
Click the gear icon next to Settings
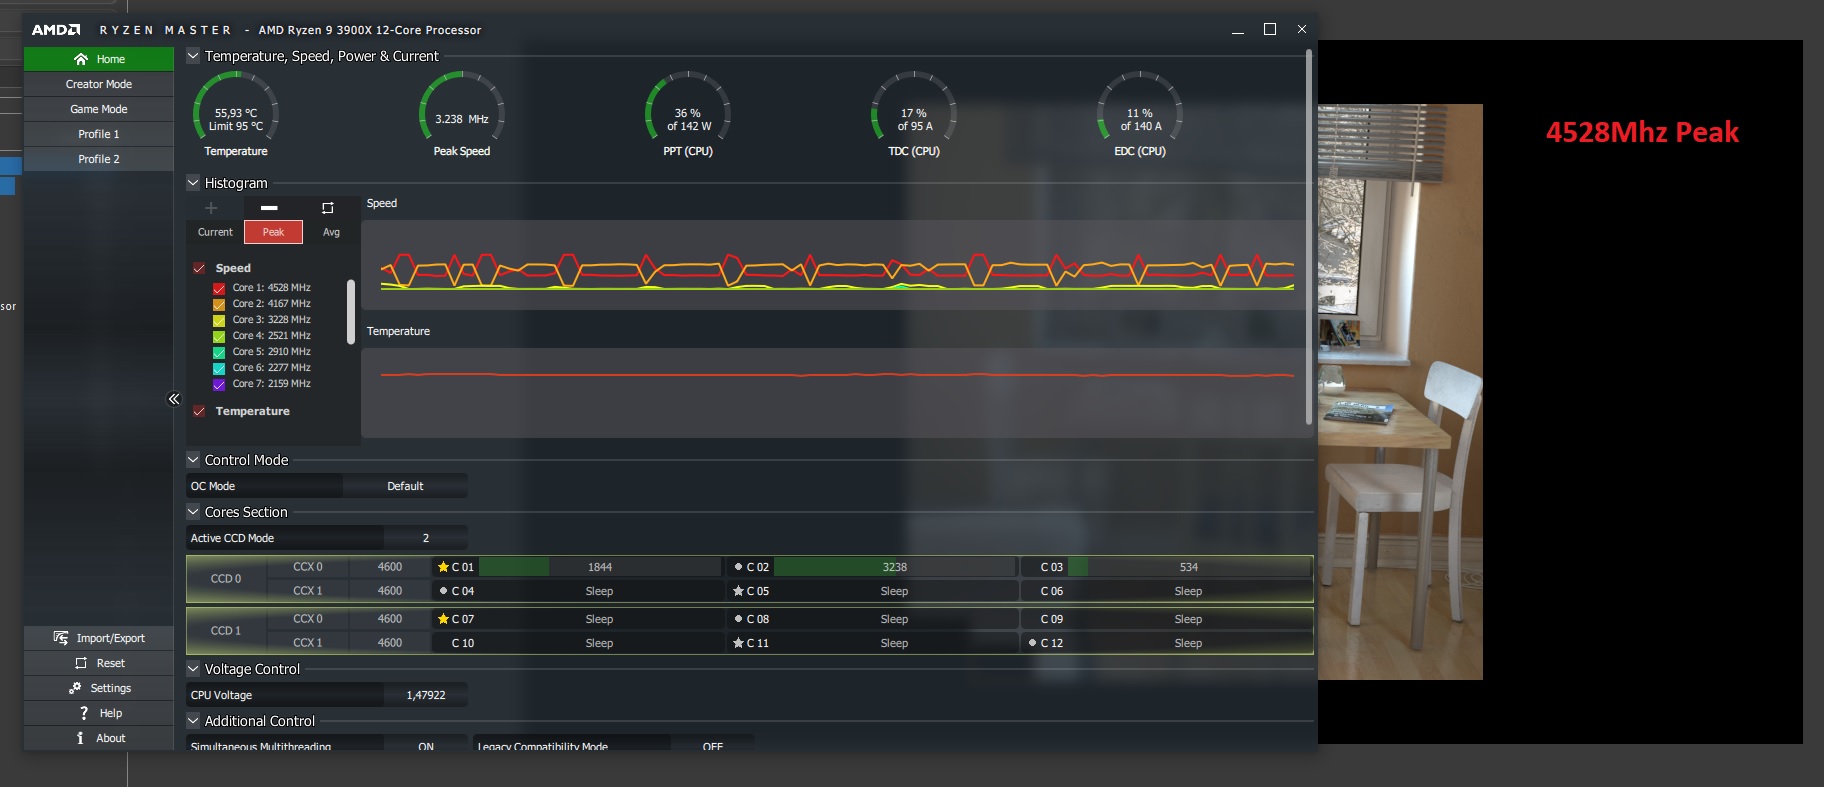pyautogui.click(x=75, y=688)
